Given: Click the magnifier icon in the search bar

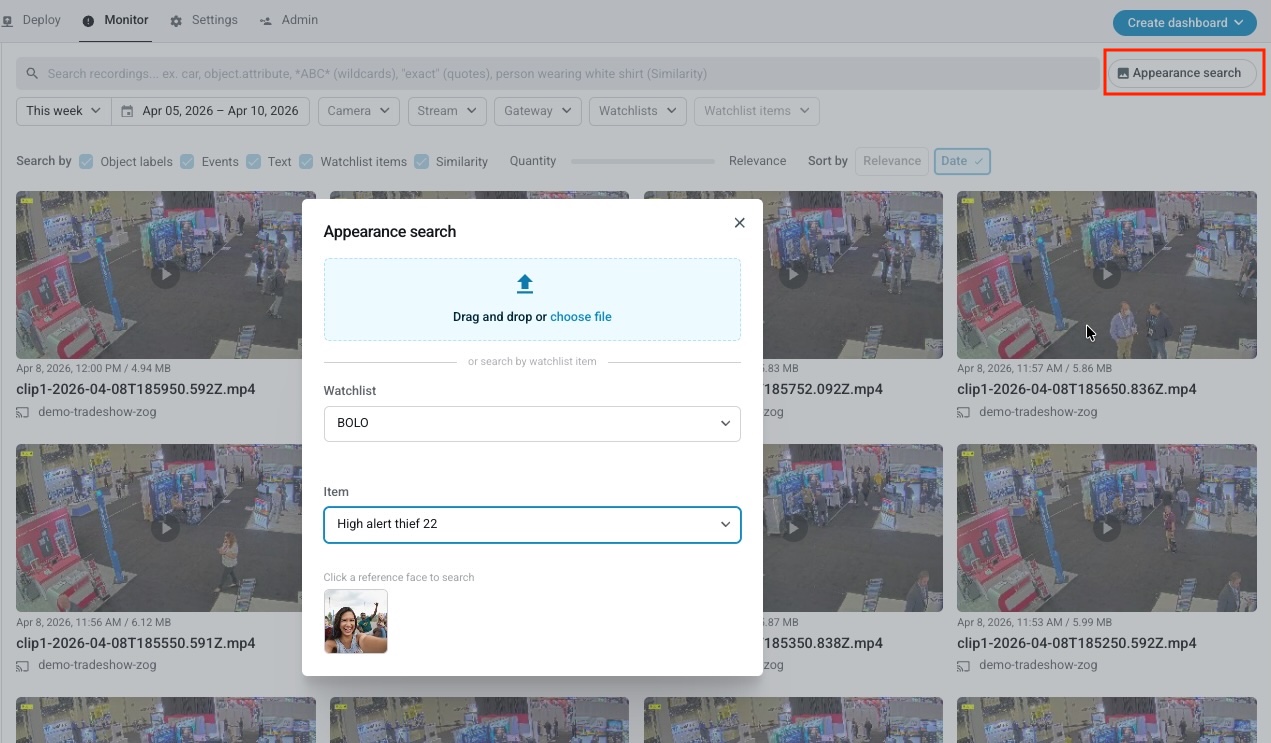Looking at the screenshot, I should 32,73.
